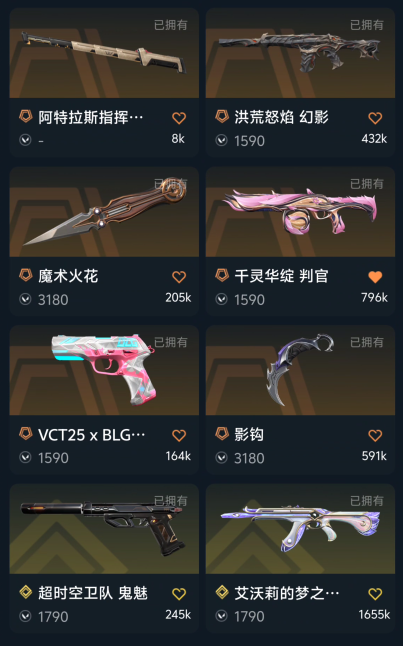The width and height of the screenshot is (403, 646).
Task: Open the pink 千灵华绽 判官 gun image
Action: [300, 212]
